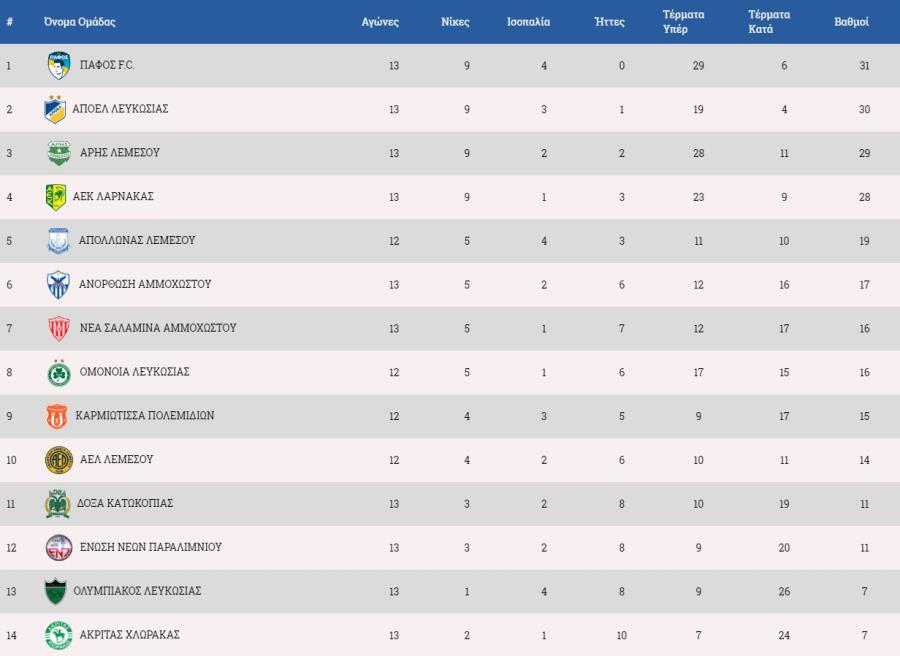
Task: Click the ΟΛΥΜΠΙΑΚΟΣ ΛΕΥΚΩΣΙΑΣ shield crest
Action: (56, 592)
